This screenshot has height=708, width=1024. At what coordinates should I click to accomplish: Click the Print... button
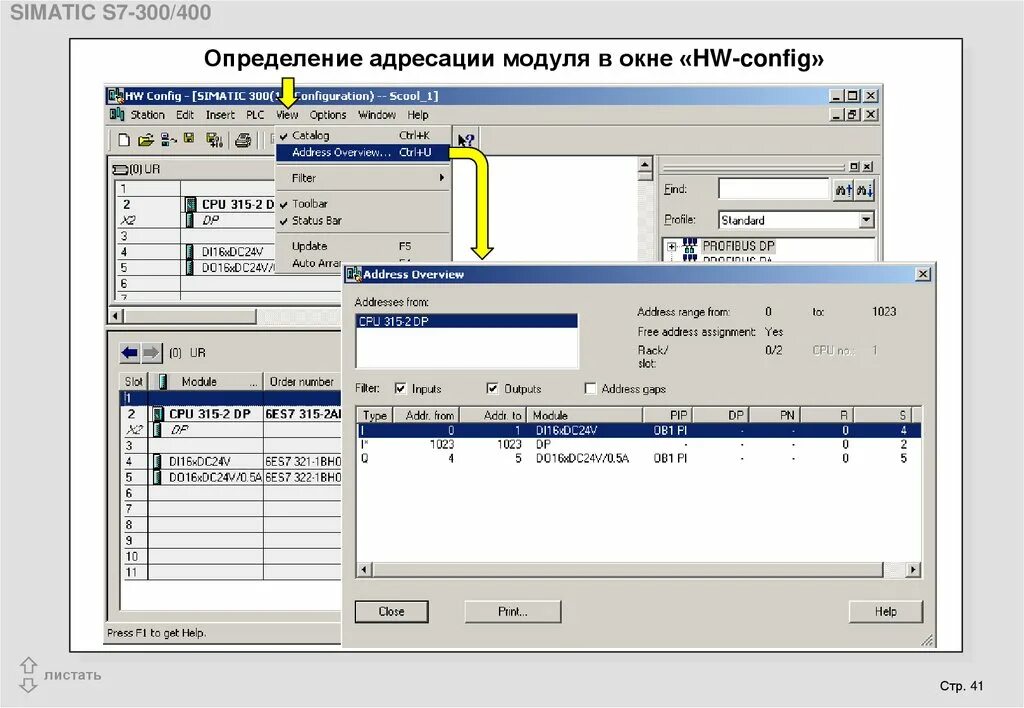513,611
